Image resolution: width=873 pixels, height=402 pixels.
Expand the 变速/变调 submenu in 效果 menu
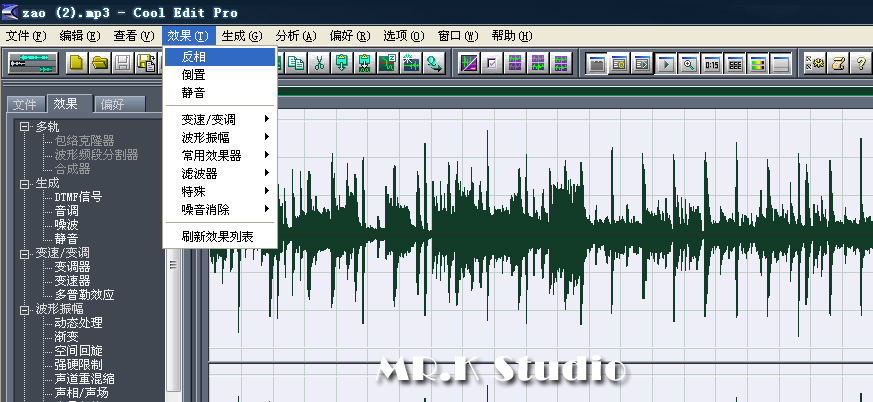click(x=220, y=119)
